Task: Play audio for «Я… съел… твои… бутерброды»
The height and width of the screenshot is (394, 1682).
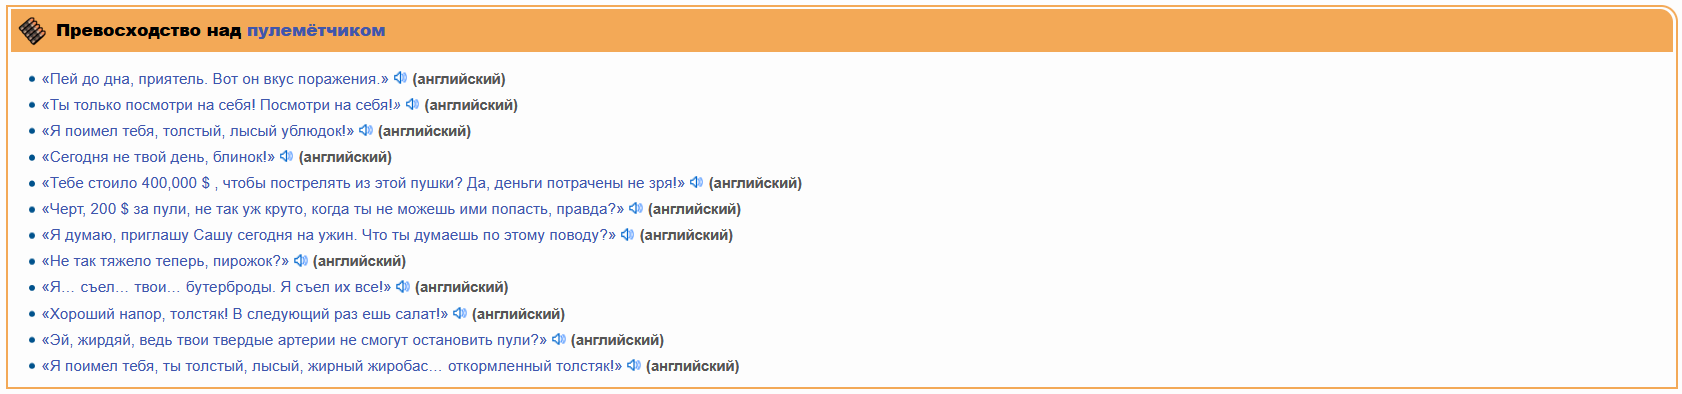Action: (402, 286)
